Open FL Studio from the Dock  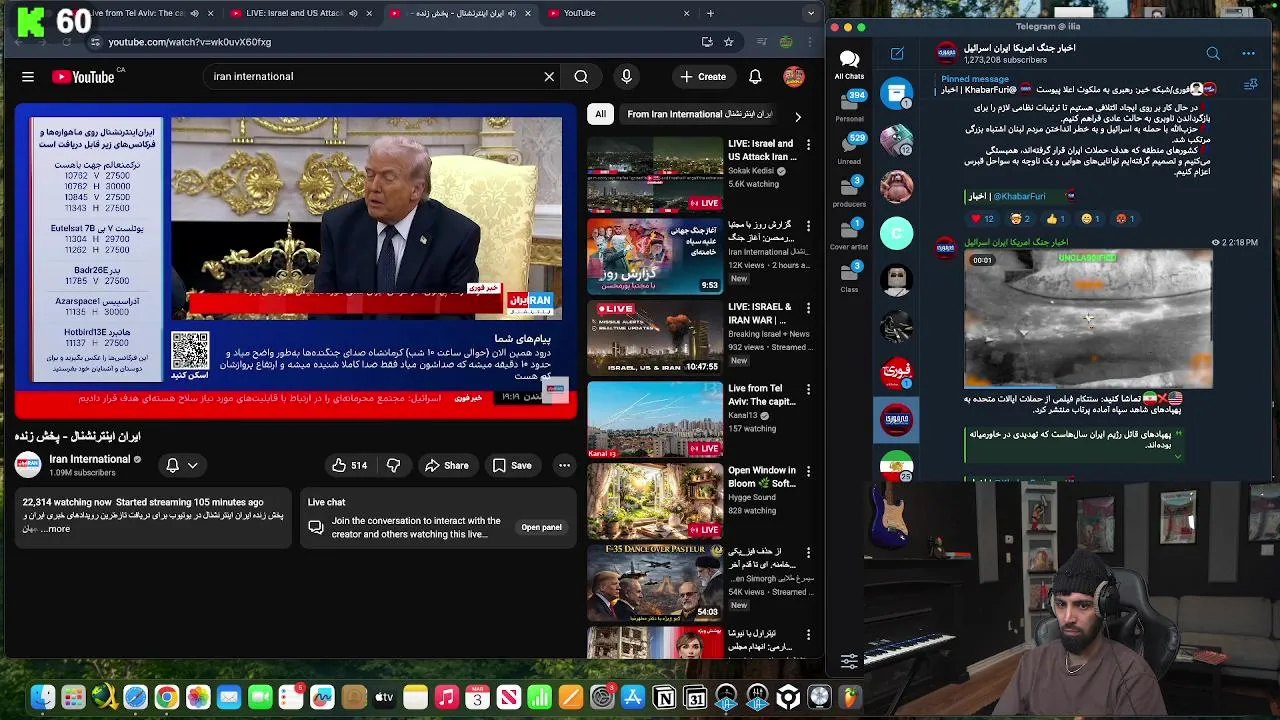coord(850,697)
